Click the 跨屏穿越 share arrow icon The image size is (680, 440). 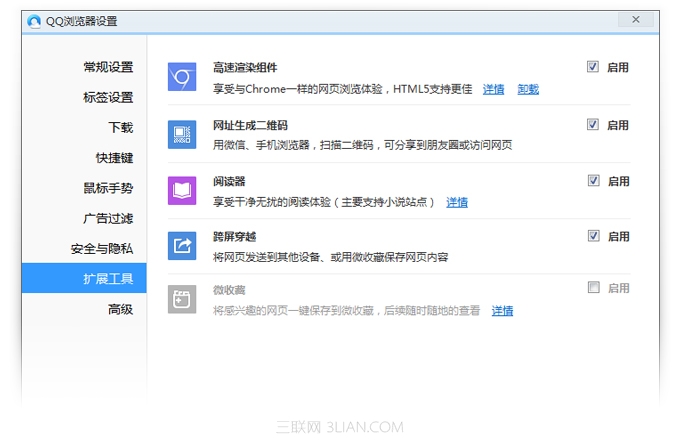(x=182, y=246)
